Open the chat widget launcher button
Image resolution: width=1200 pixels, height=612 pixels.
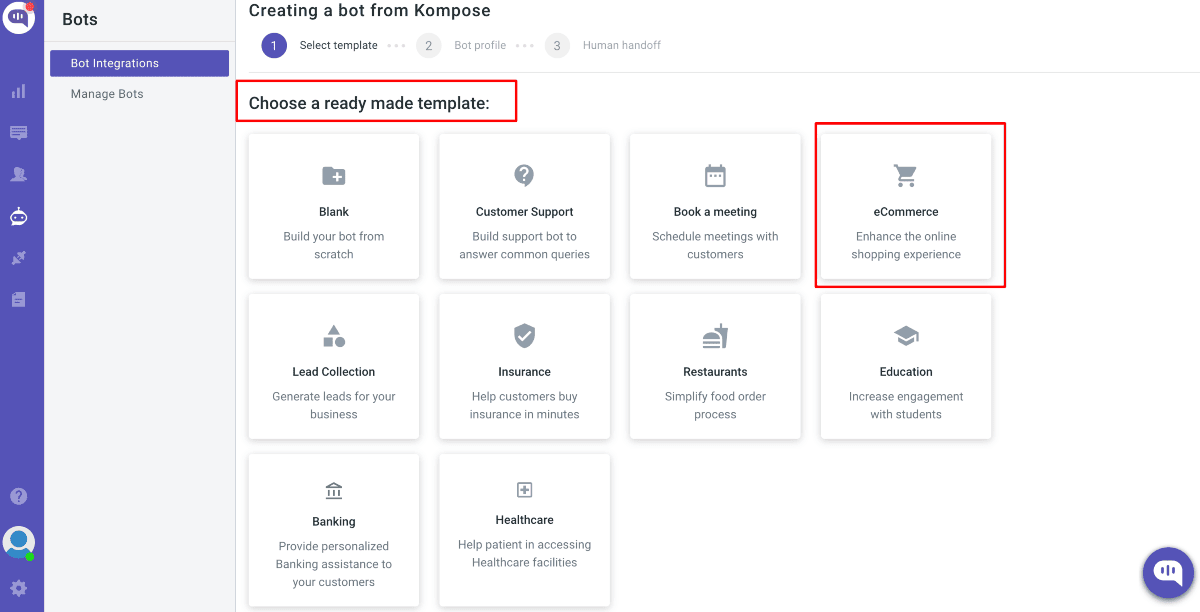[1168, 573]
